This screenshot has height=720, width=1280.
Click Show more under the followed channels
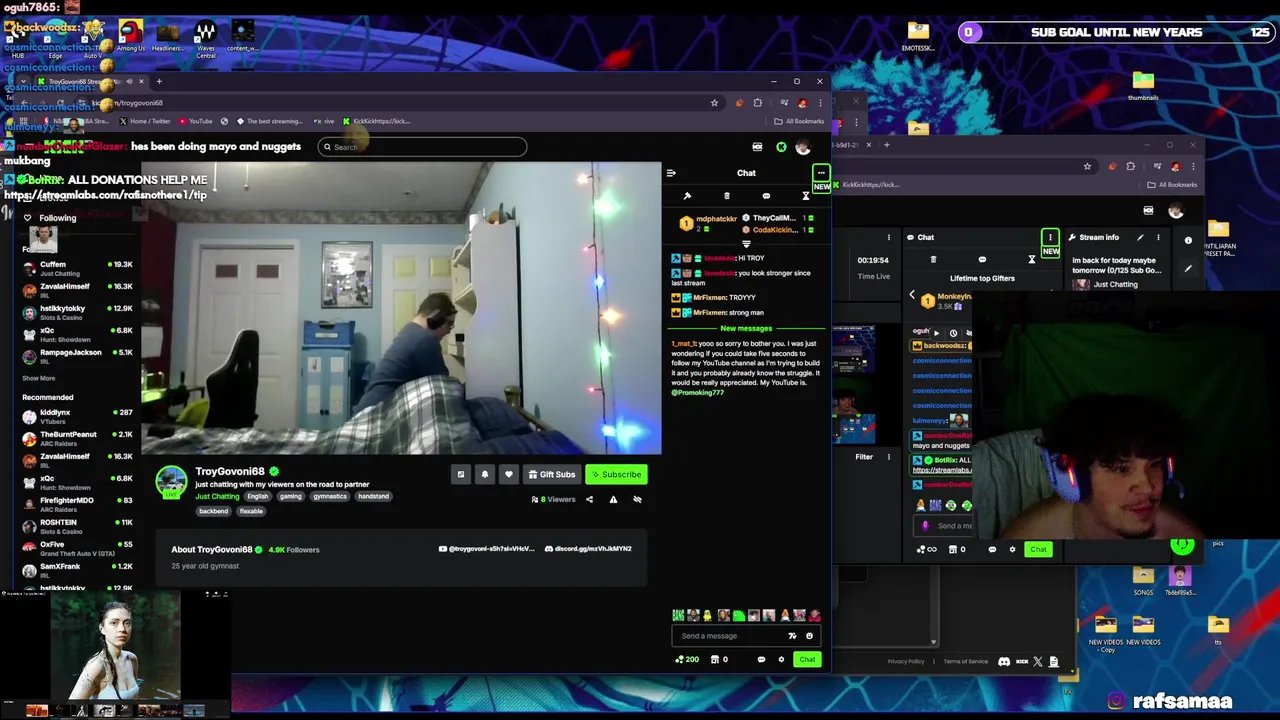(x=39, y=378)
